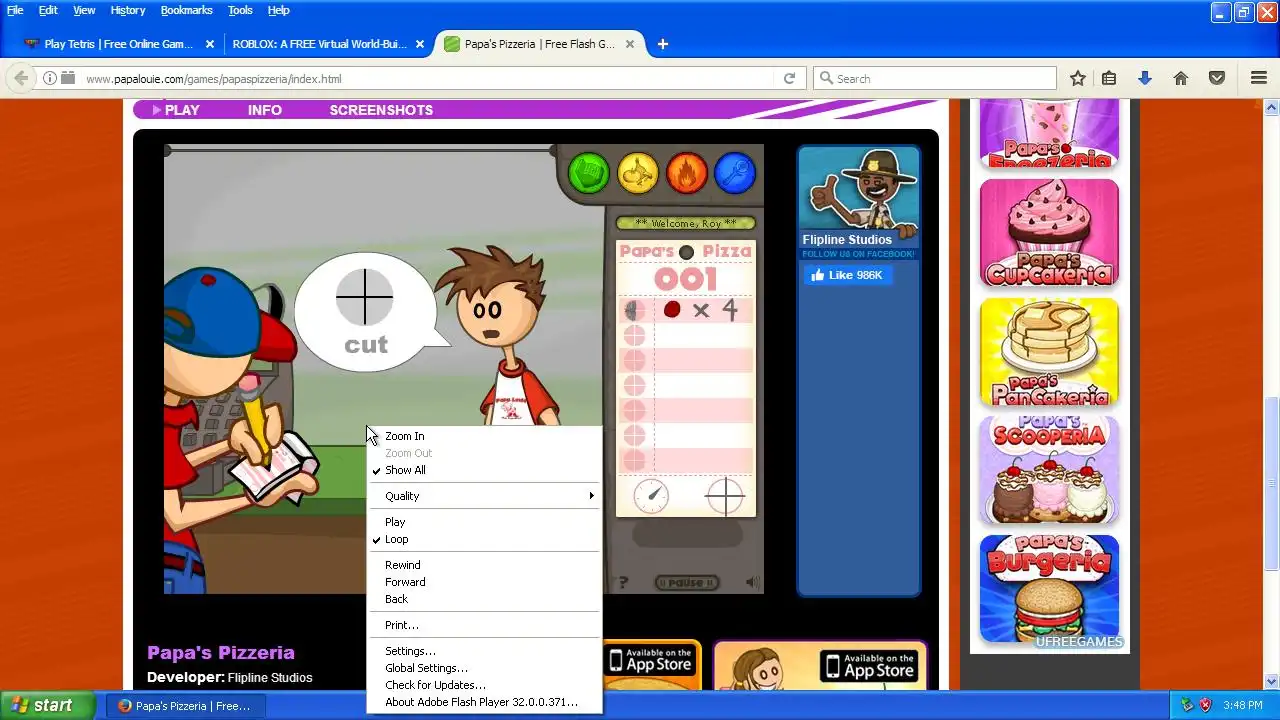Click the INFO link in purple bar
The height and width of the screenshot is (720, 1280).
click(265, 110)
